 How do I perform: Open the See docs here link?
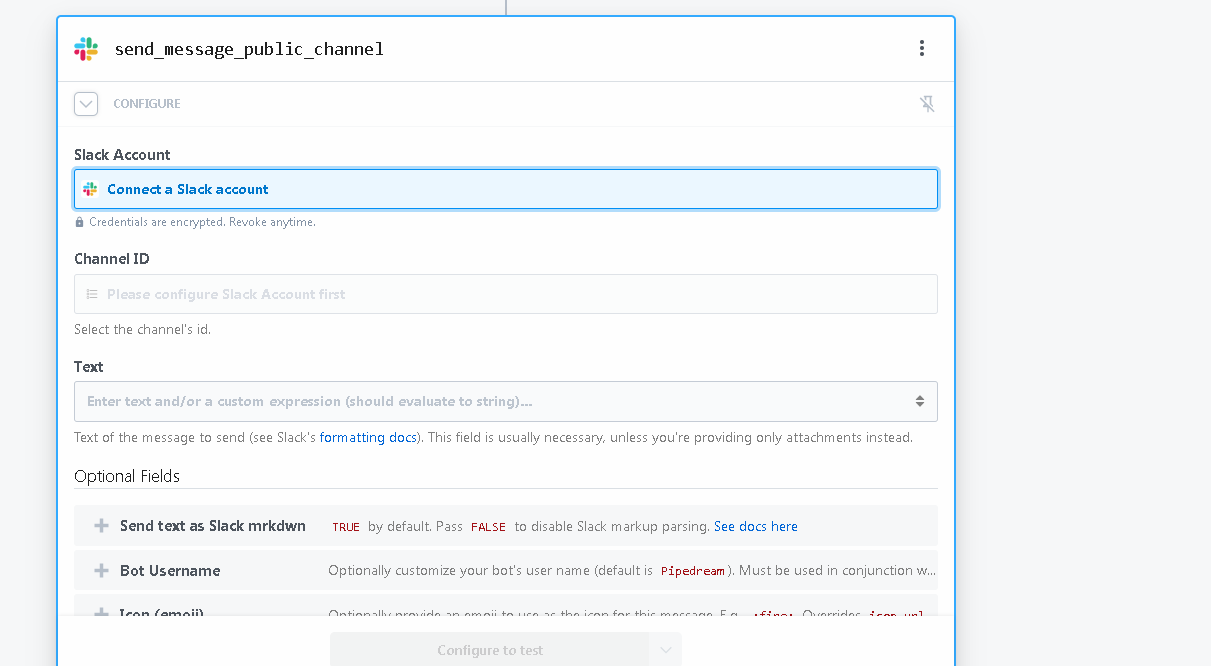756,526
